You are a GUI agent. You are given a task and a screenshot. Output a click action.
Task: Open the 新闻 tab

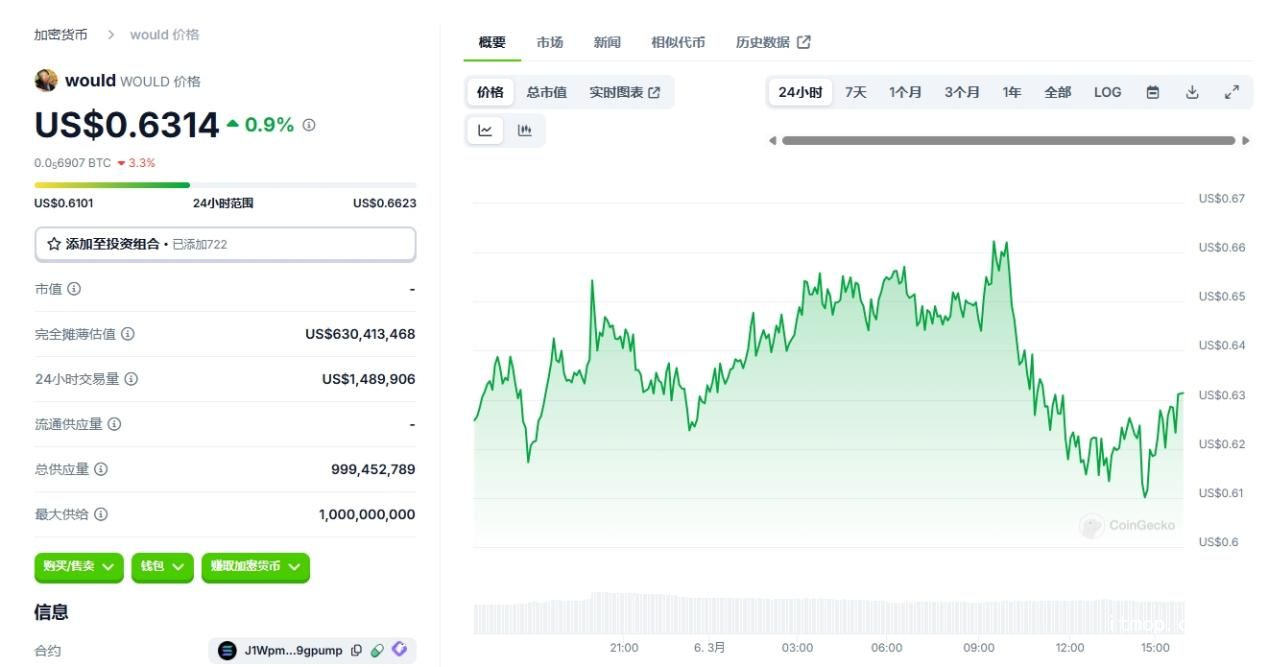click(x=607, y=42)
